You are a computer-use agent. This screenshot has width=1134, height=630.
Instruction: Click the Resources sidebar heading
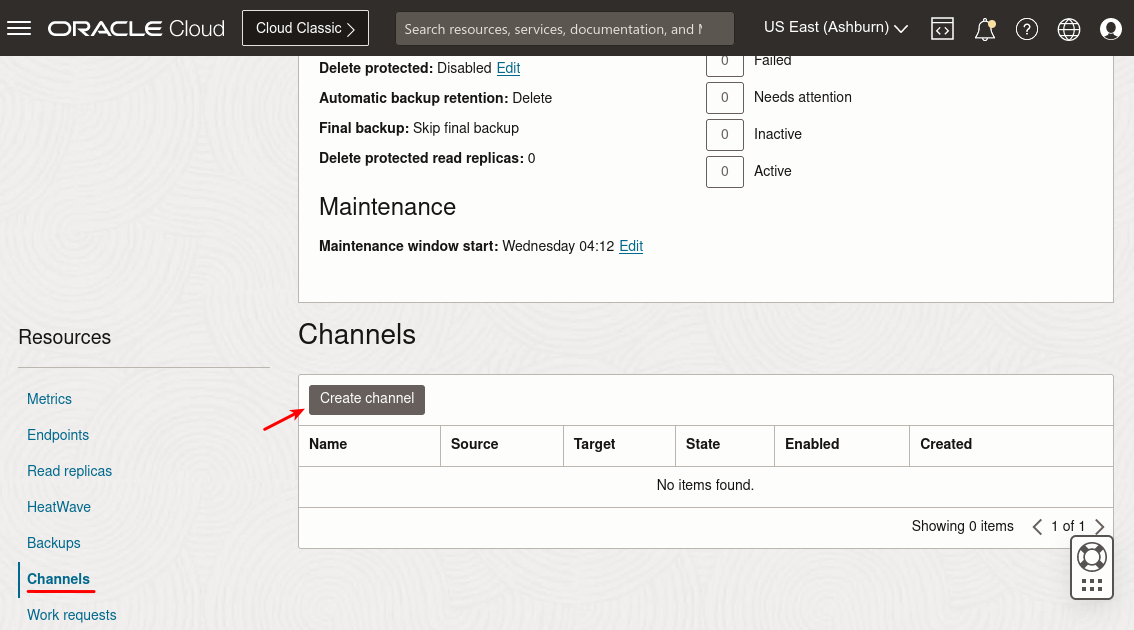tap(64, 337)
